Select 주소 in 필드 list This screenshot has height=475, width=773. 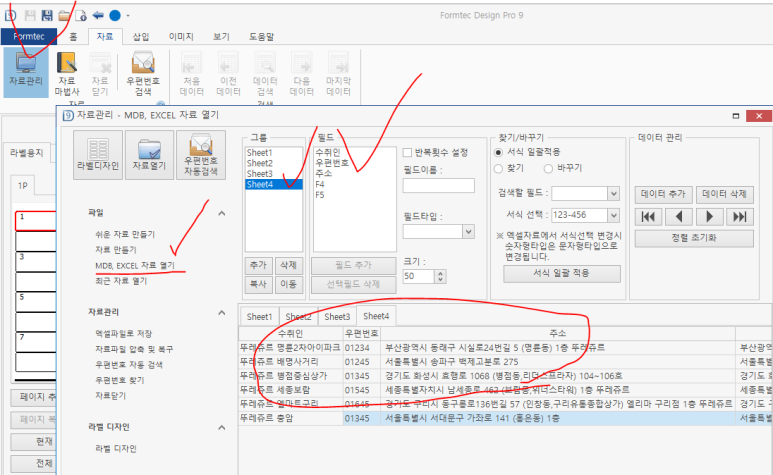[323, 173]
